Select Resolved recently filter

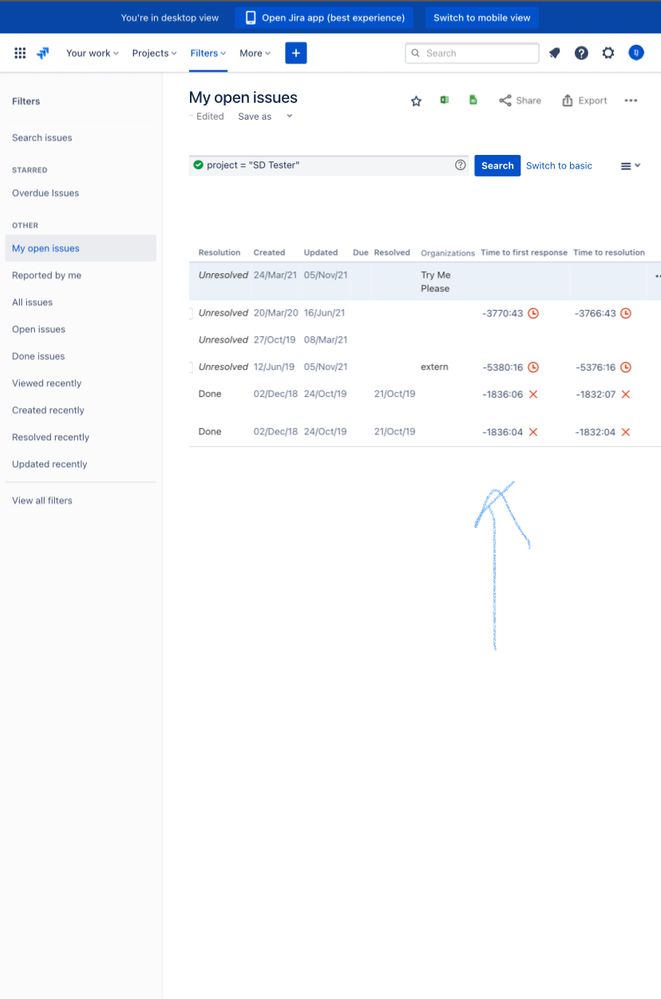point(50,437)
